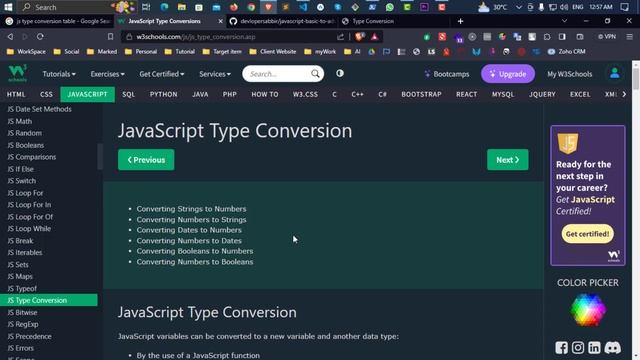
Task: Open browser extensions puzzle icon
Action: [x=547, y=37]
